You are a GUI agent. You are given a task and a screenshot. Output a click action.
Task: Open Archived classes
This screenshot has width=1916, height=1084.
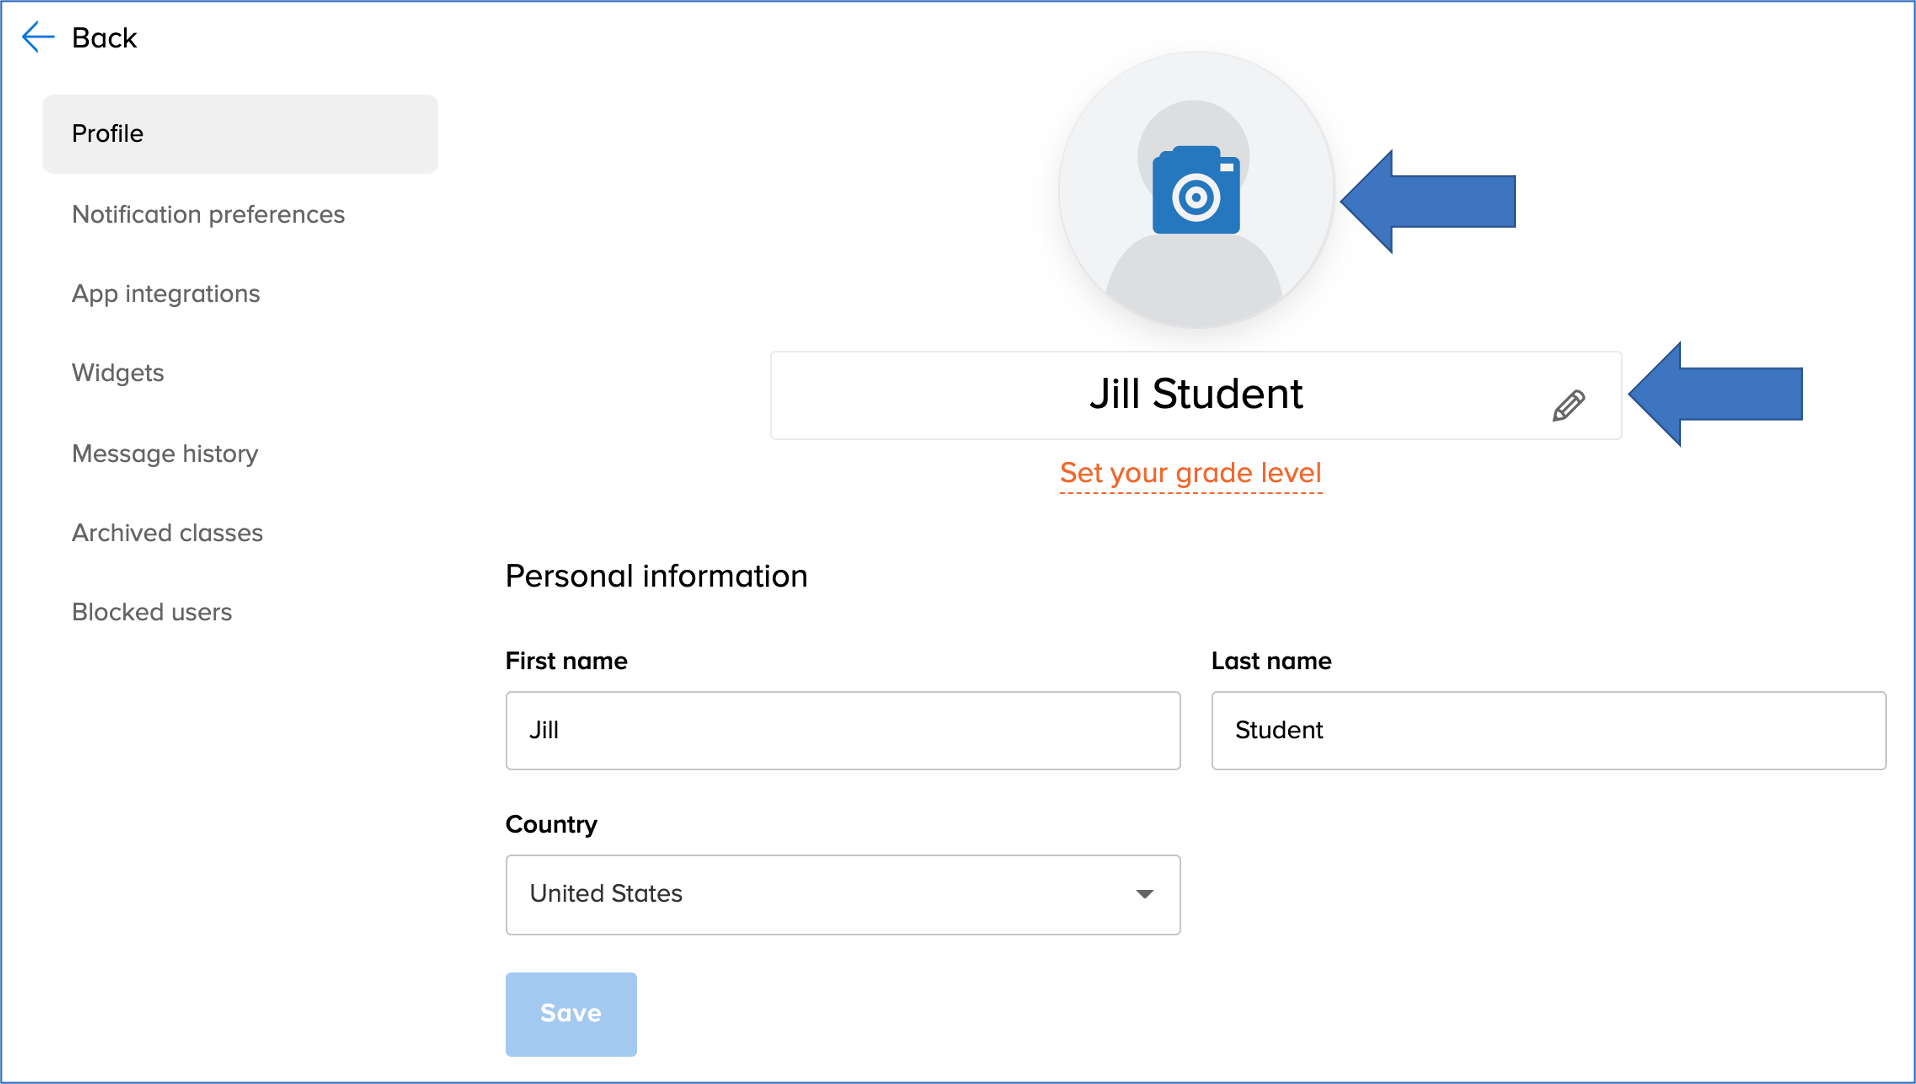[x=167, y=533]
